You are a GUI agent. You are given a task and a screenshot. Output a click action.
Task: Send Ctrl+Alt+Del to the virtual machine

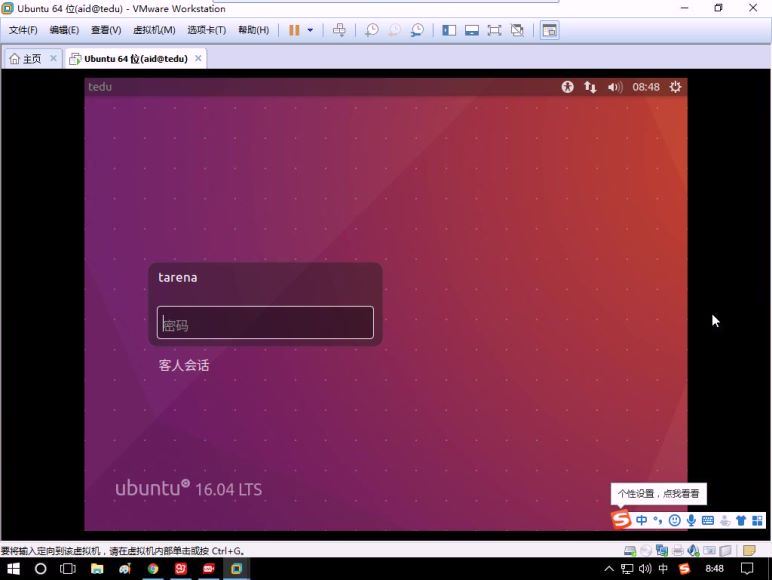coord(339,30)
